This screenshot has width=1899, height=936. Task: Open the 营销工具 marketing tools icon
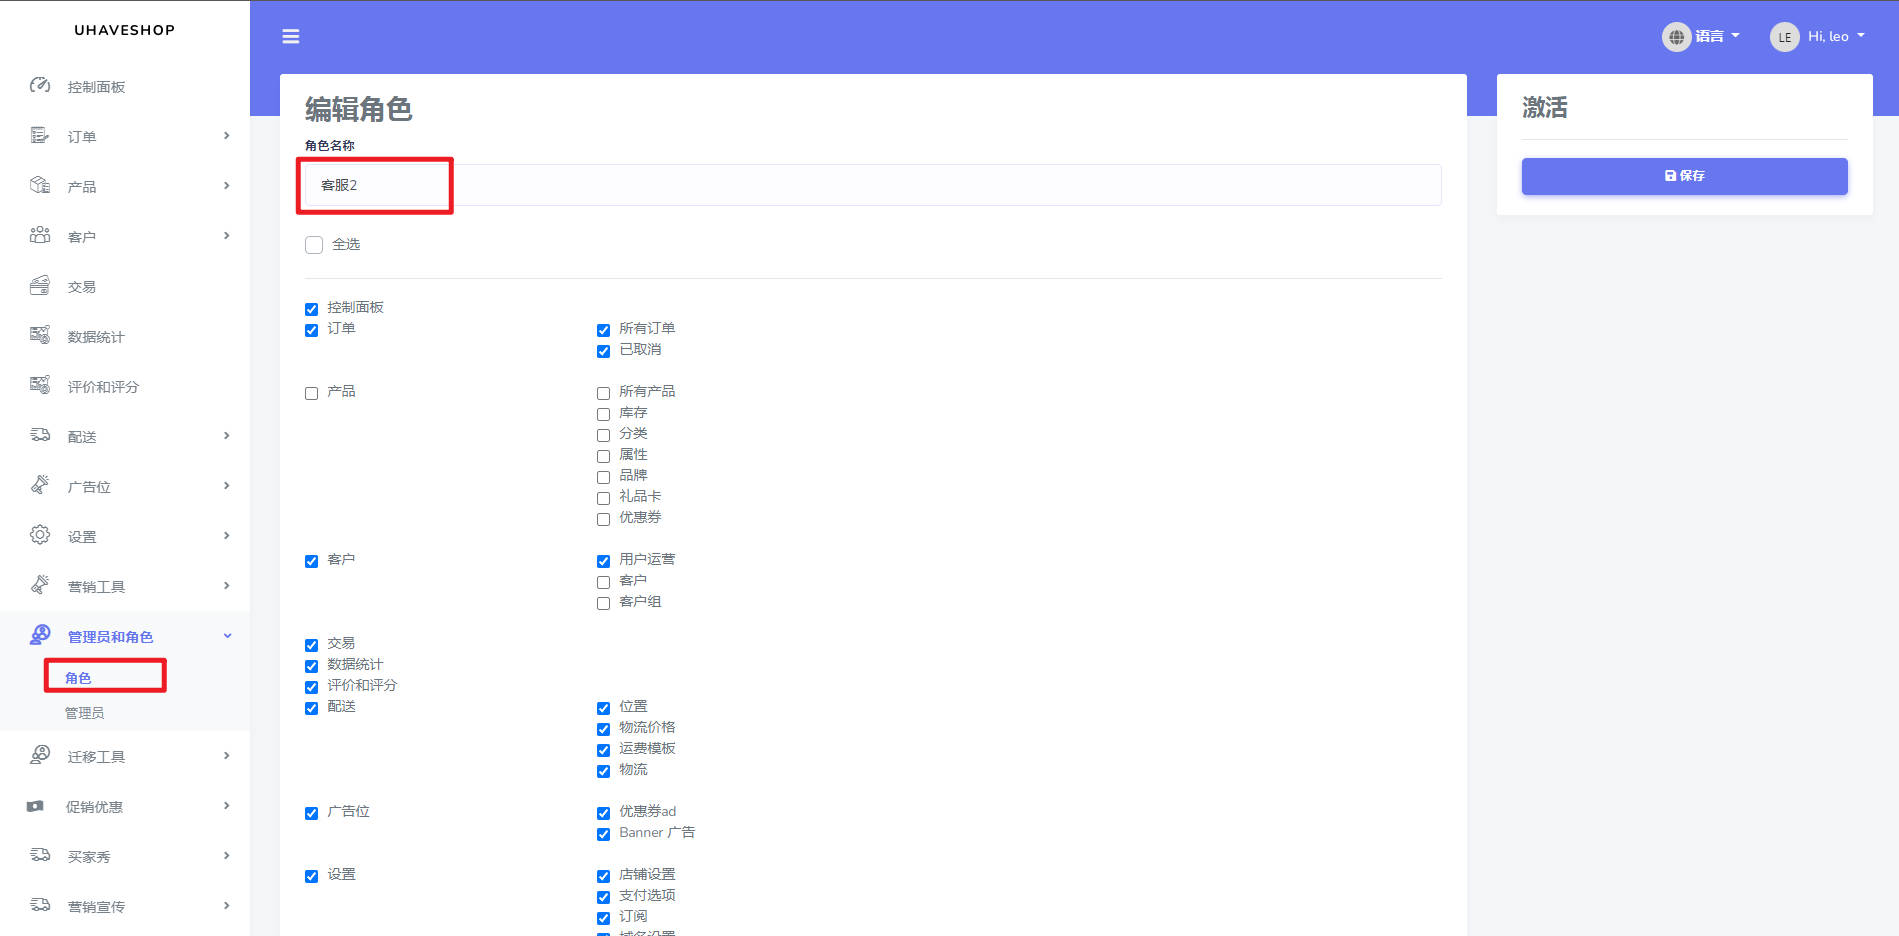40,586
